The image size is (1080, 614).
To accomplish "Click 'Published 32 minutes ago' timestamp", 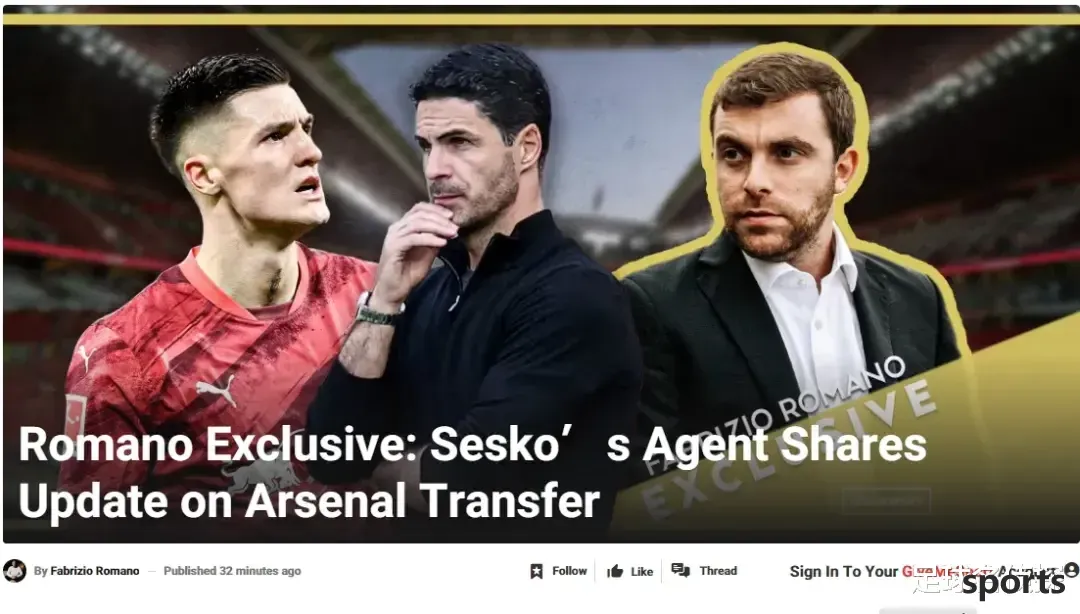I will (x=232, y=571).
